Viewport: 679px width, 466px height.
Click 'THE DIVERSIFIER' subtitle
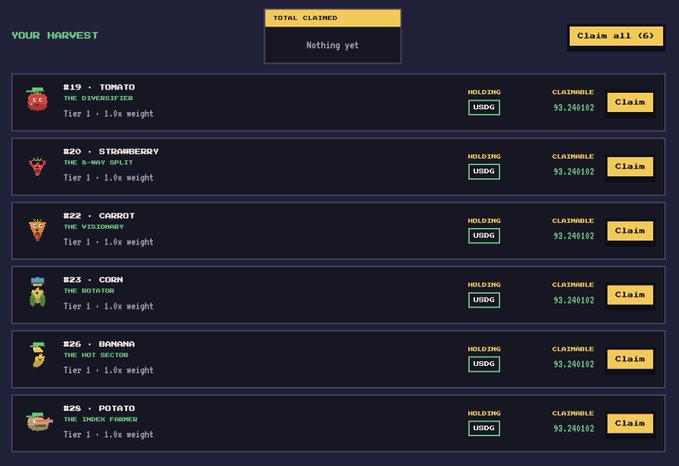(x=98, y=98)
